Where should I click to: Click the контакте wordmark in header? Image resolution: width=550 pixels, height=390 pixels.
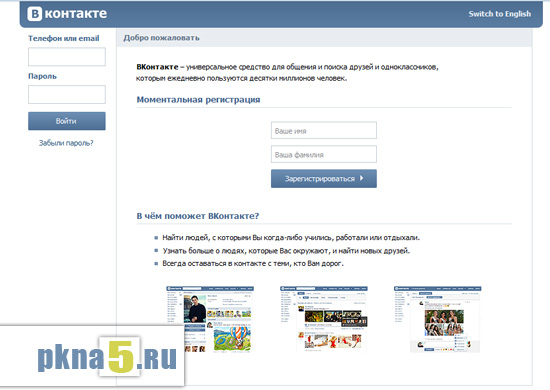(76, 14)
